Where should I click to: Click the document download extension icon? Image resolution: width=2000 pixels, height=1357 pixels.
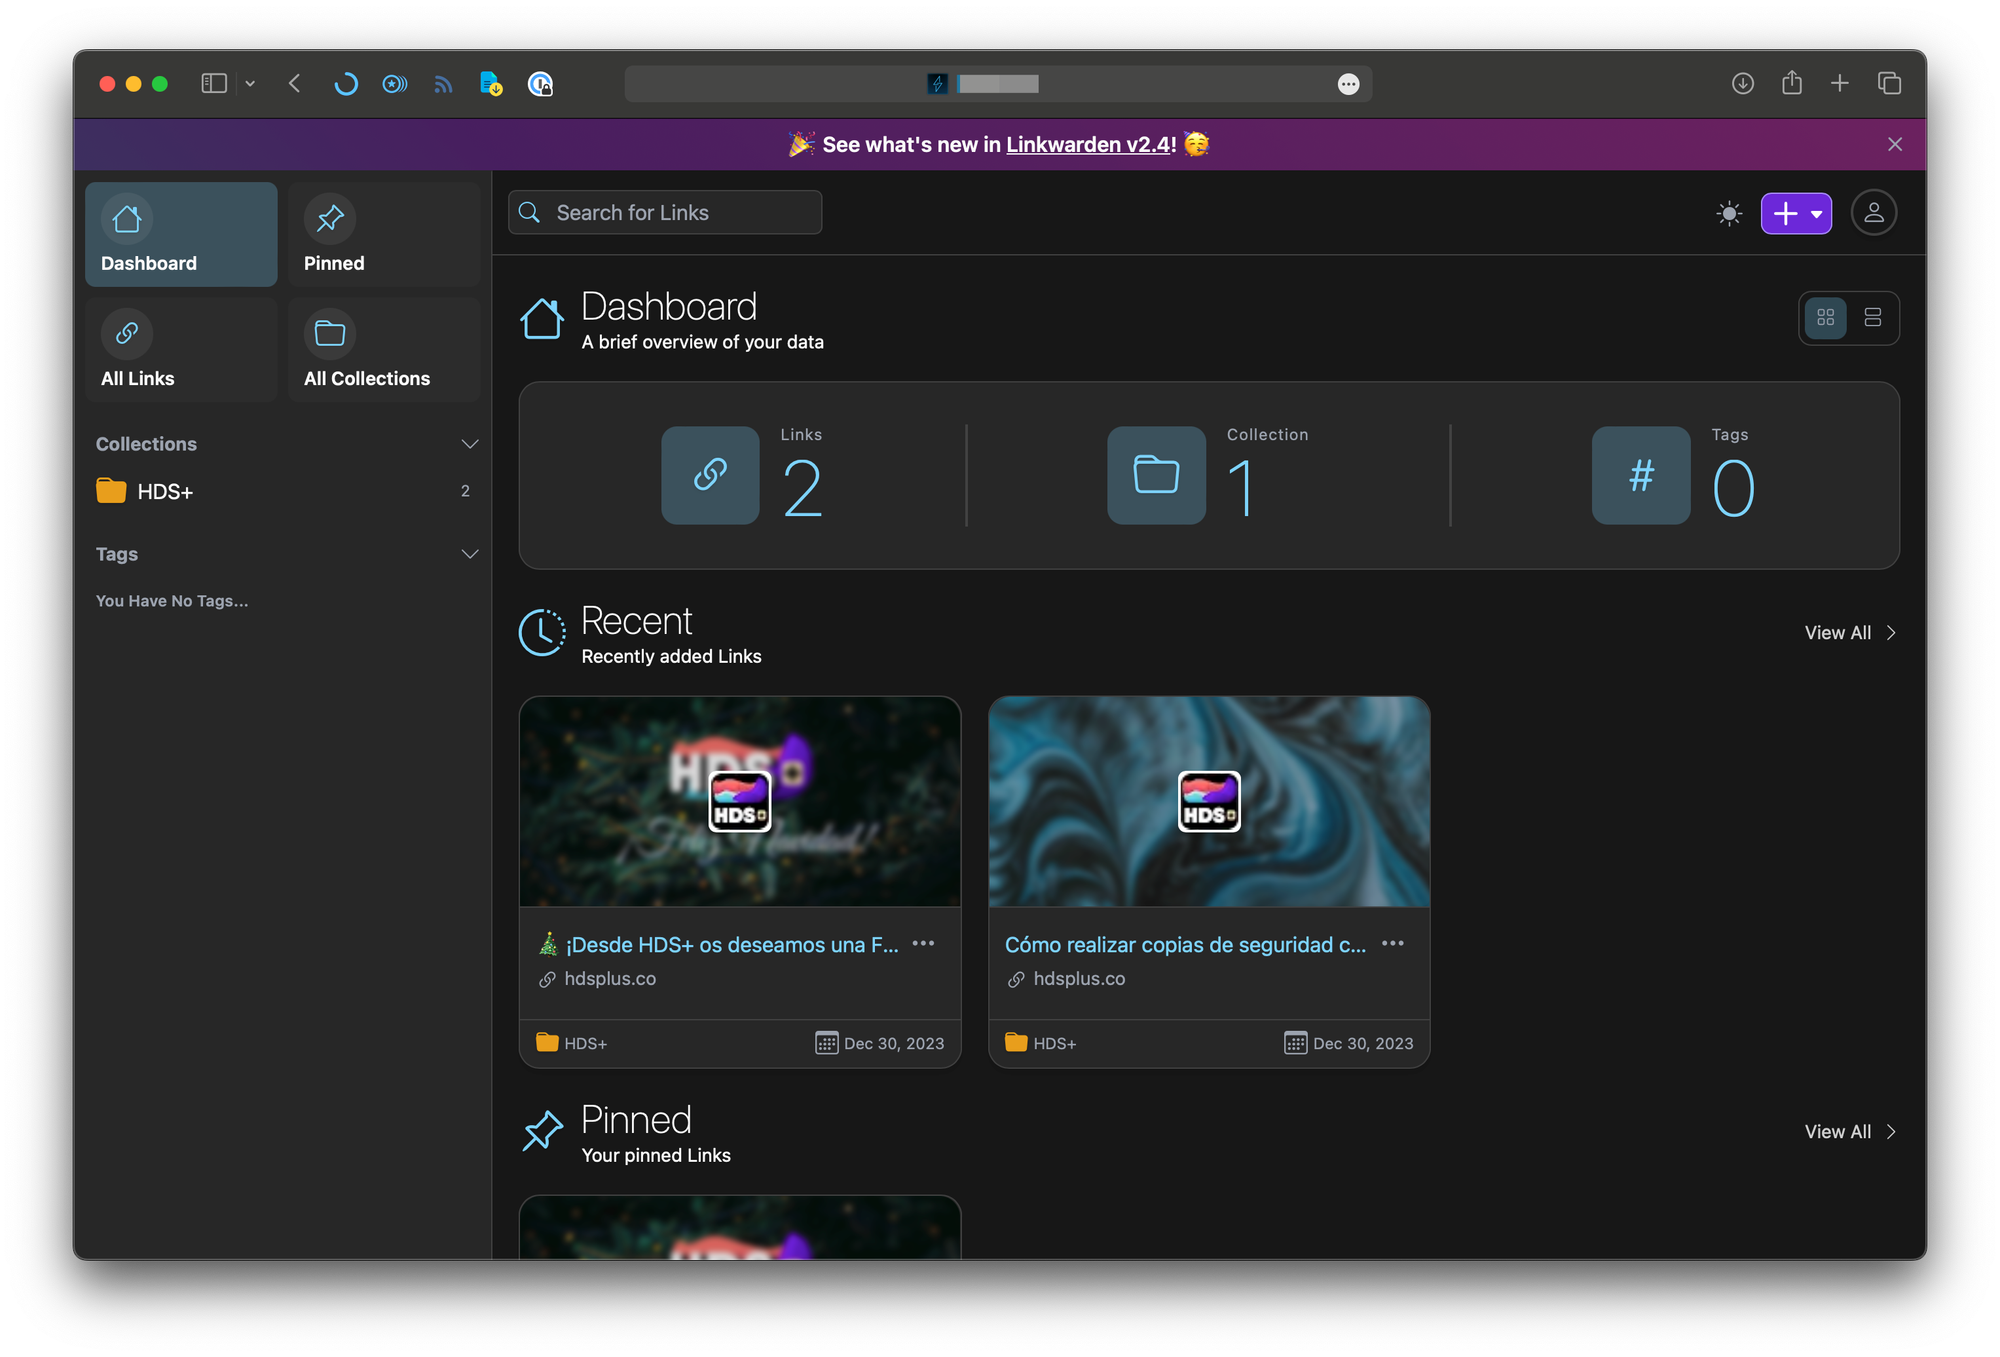point(491,84)
